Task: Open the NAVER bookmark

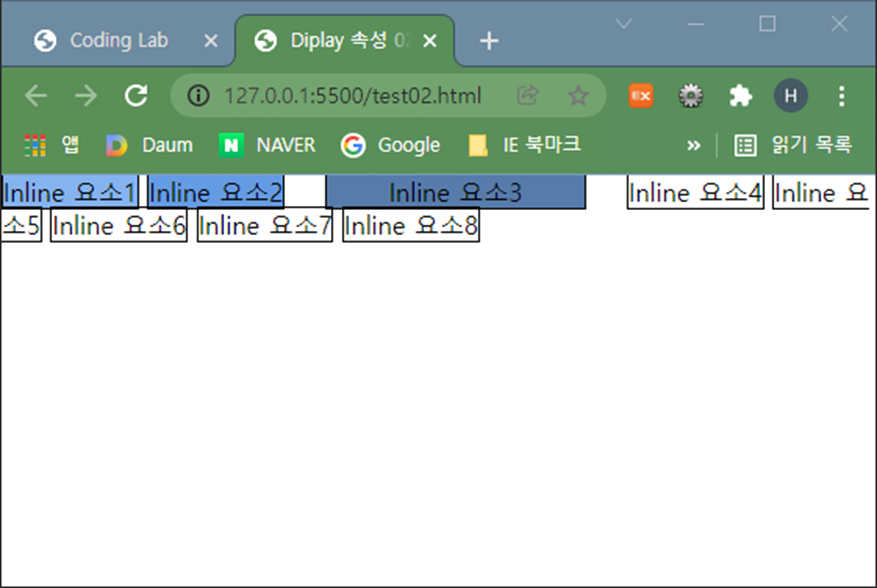Action: [267, 145]
